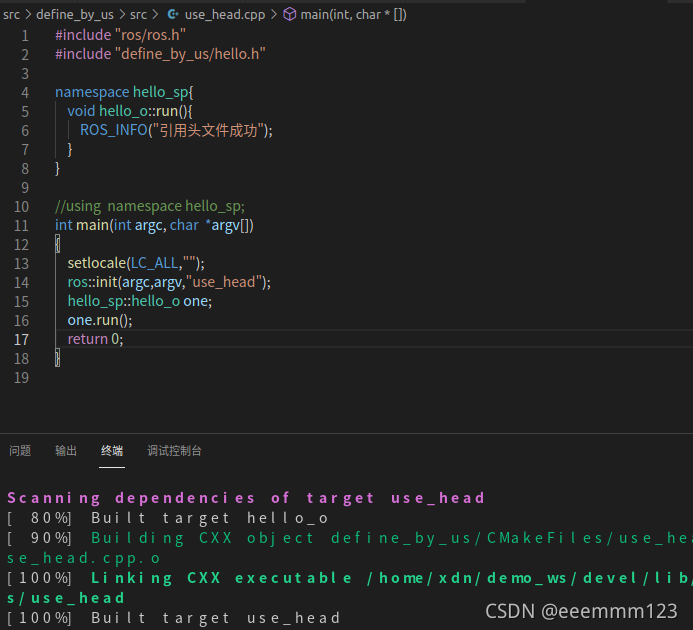Click the 'one.run();' statement
This screenshot has width=693, height=630.
pyautogui.click(x=100, y=320)
